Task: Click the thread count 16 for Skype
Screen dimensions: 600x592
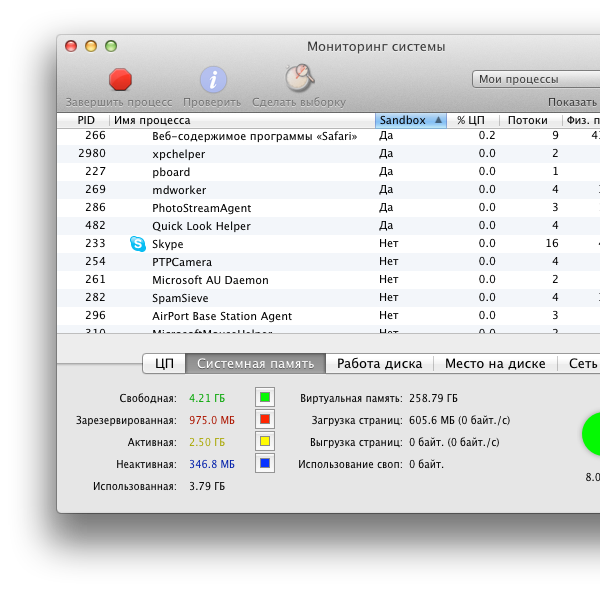Action: 552,243
